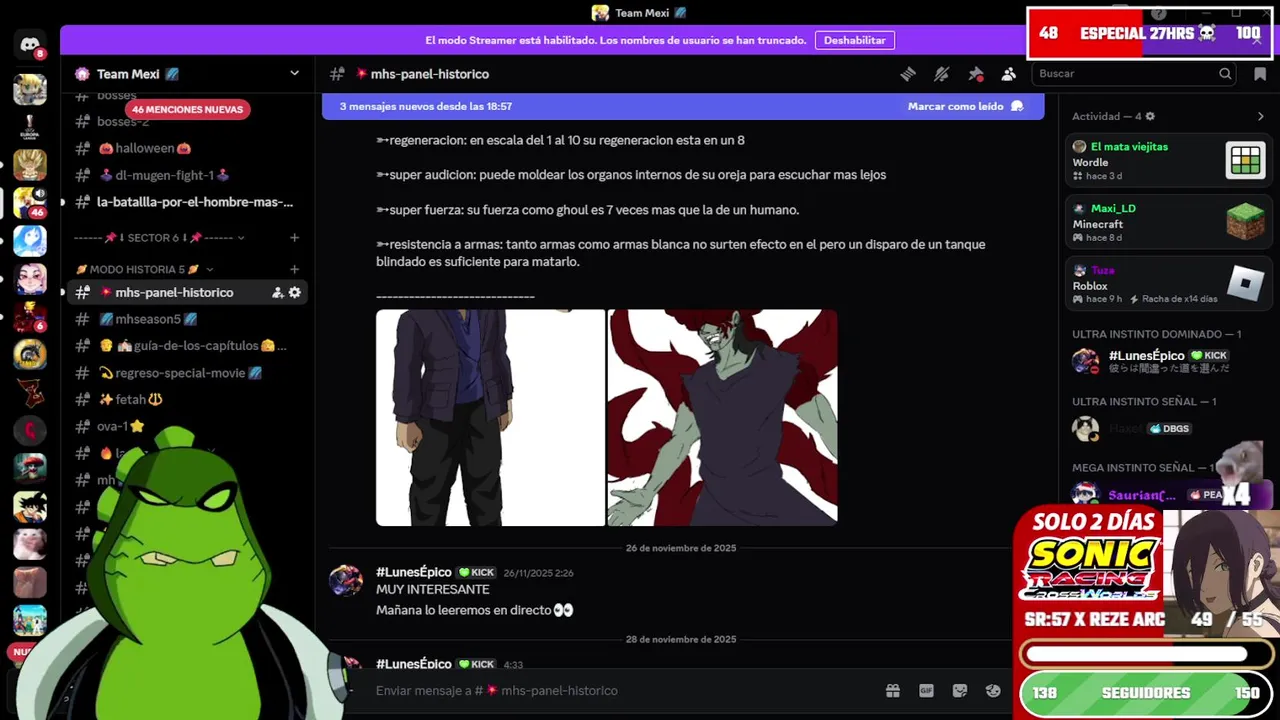Image resolution: width=1280 pixels, height=720 pixels.
Task: Add channel to MODO HISTORIA 5 category
Action: click(294, 269)
